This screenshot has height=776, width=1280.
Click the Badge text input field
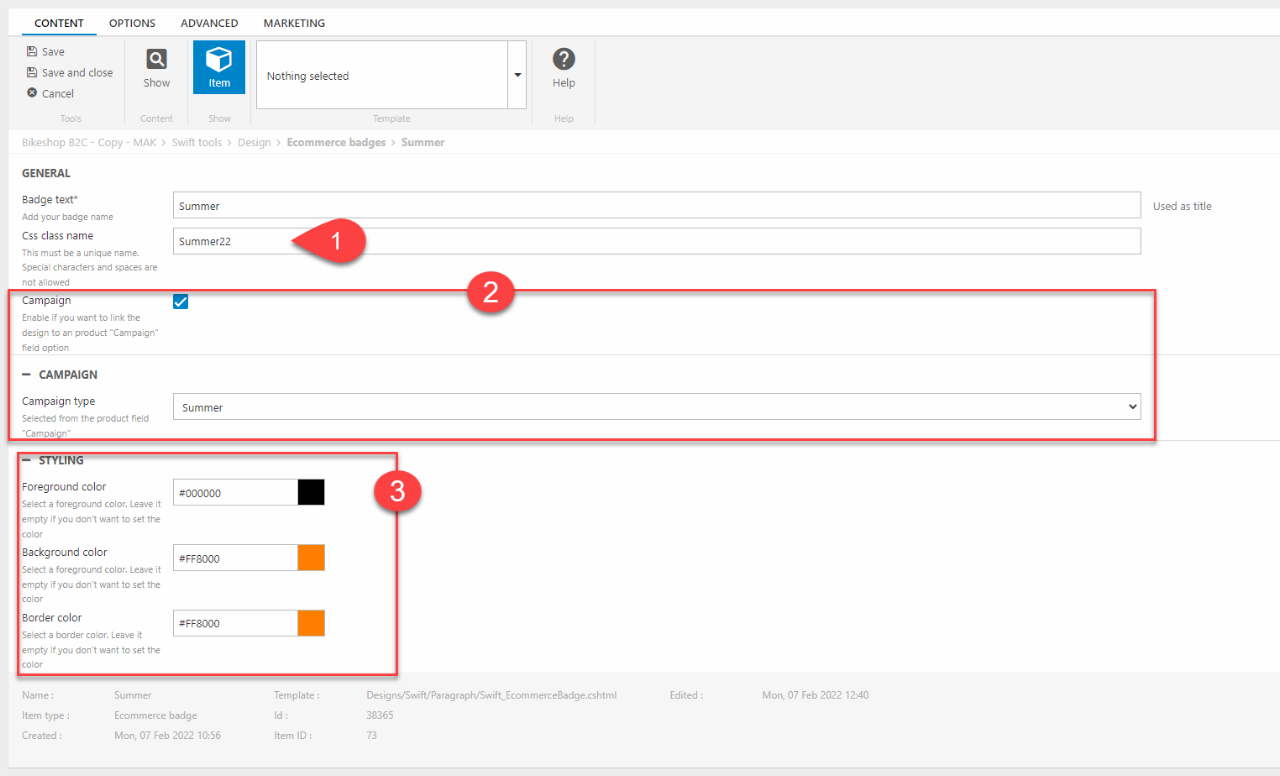tap(656, 205)
